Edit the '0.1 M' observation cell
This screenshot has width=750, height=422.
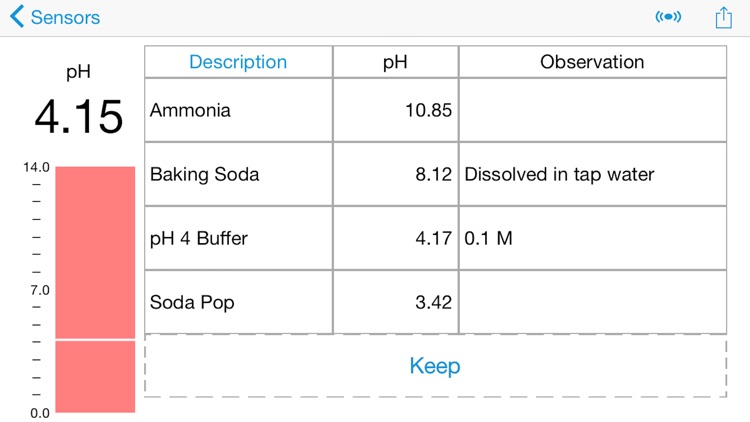593,238
